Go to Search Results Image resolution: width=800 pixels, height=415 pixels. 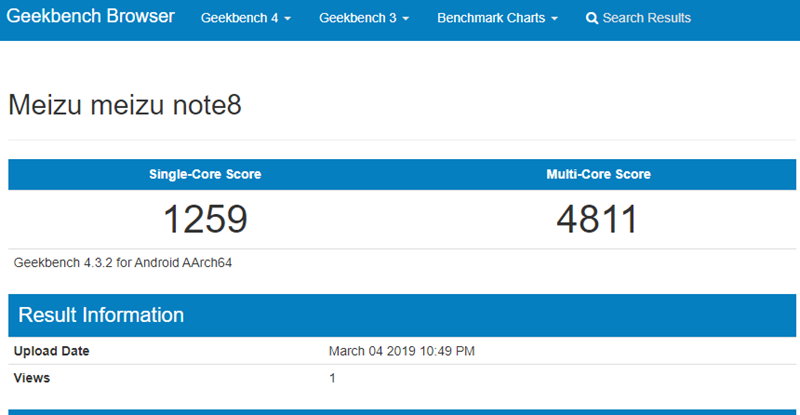[646, 18]
